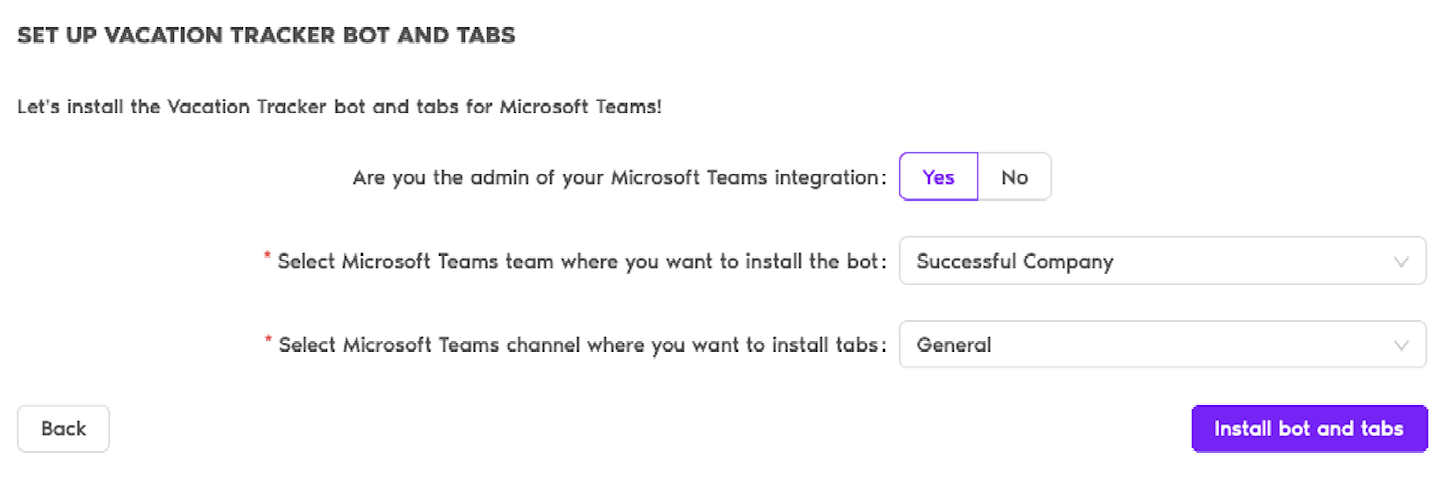Click the Back button
The image size is (1450, 494).
tap(63, 429)
